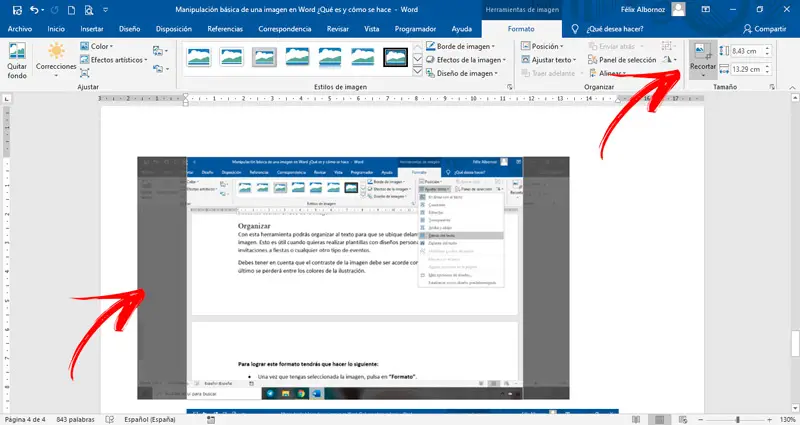
Task: Switch to the Disposición tab
Action: (x=174, y=29)
